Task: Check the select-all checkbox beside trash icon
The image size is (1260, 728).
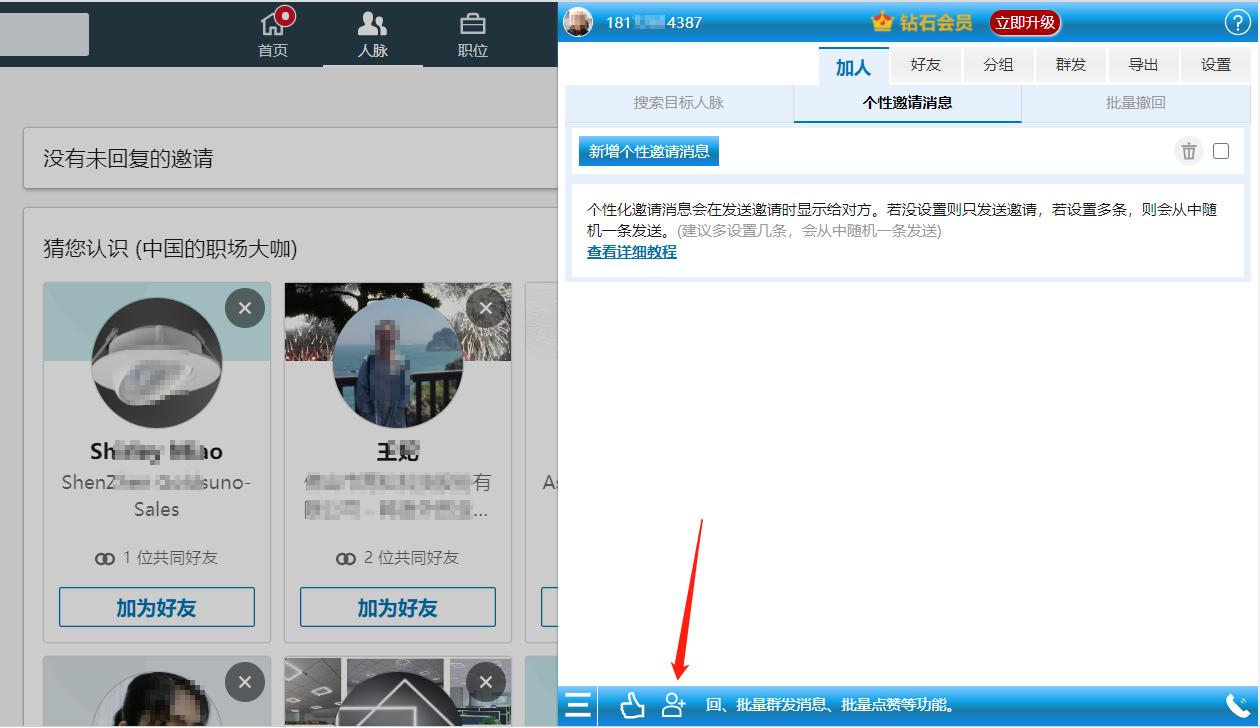Action: (1221, 151)
